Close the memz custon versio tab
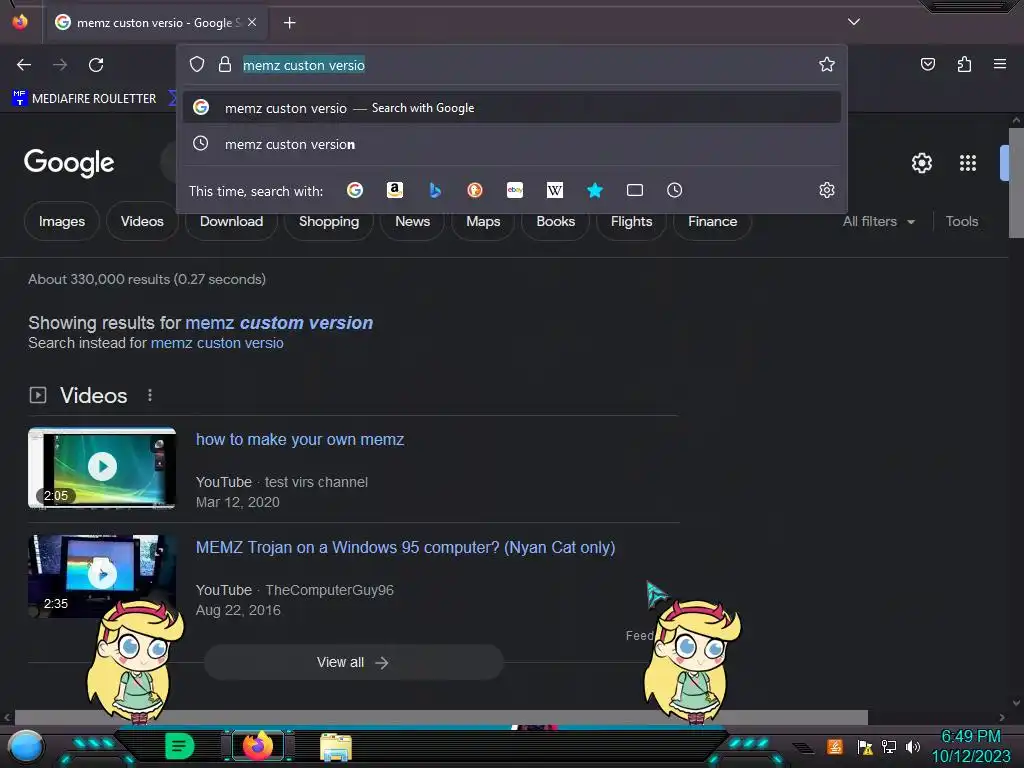 point(252,22)
